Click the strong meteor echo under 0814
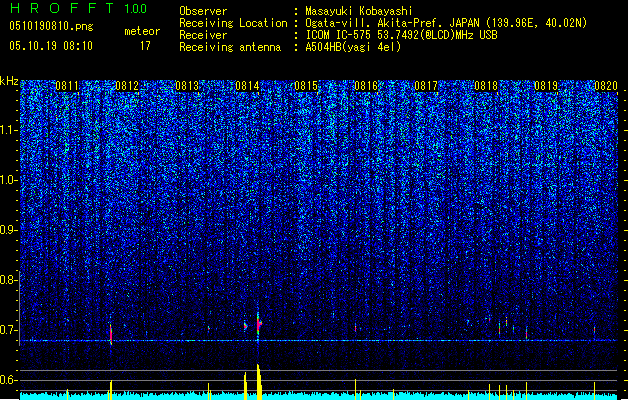Viewport: 629px width, 400px height. (259, 323)
